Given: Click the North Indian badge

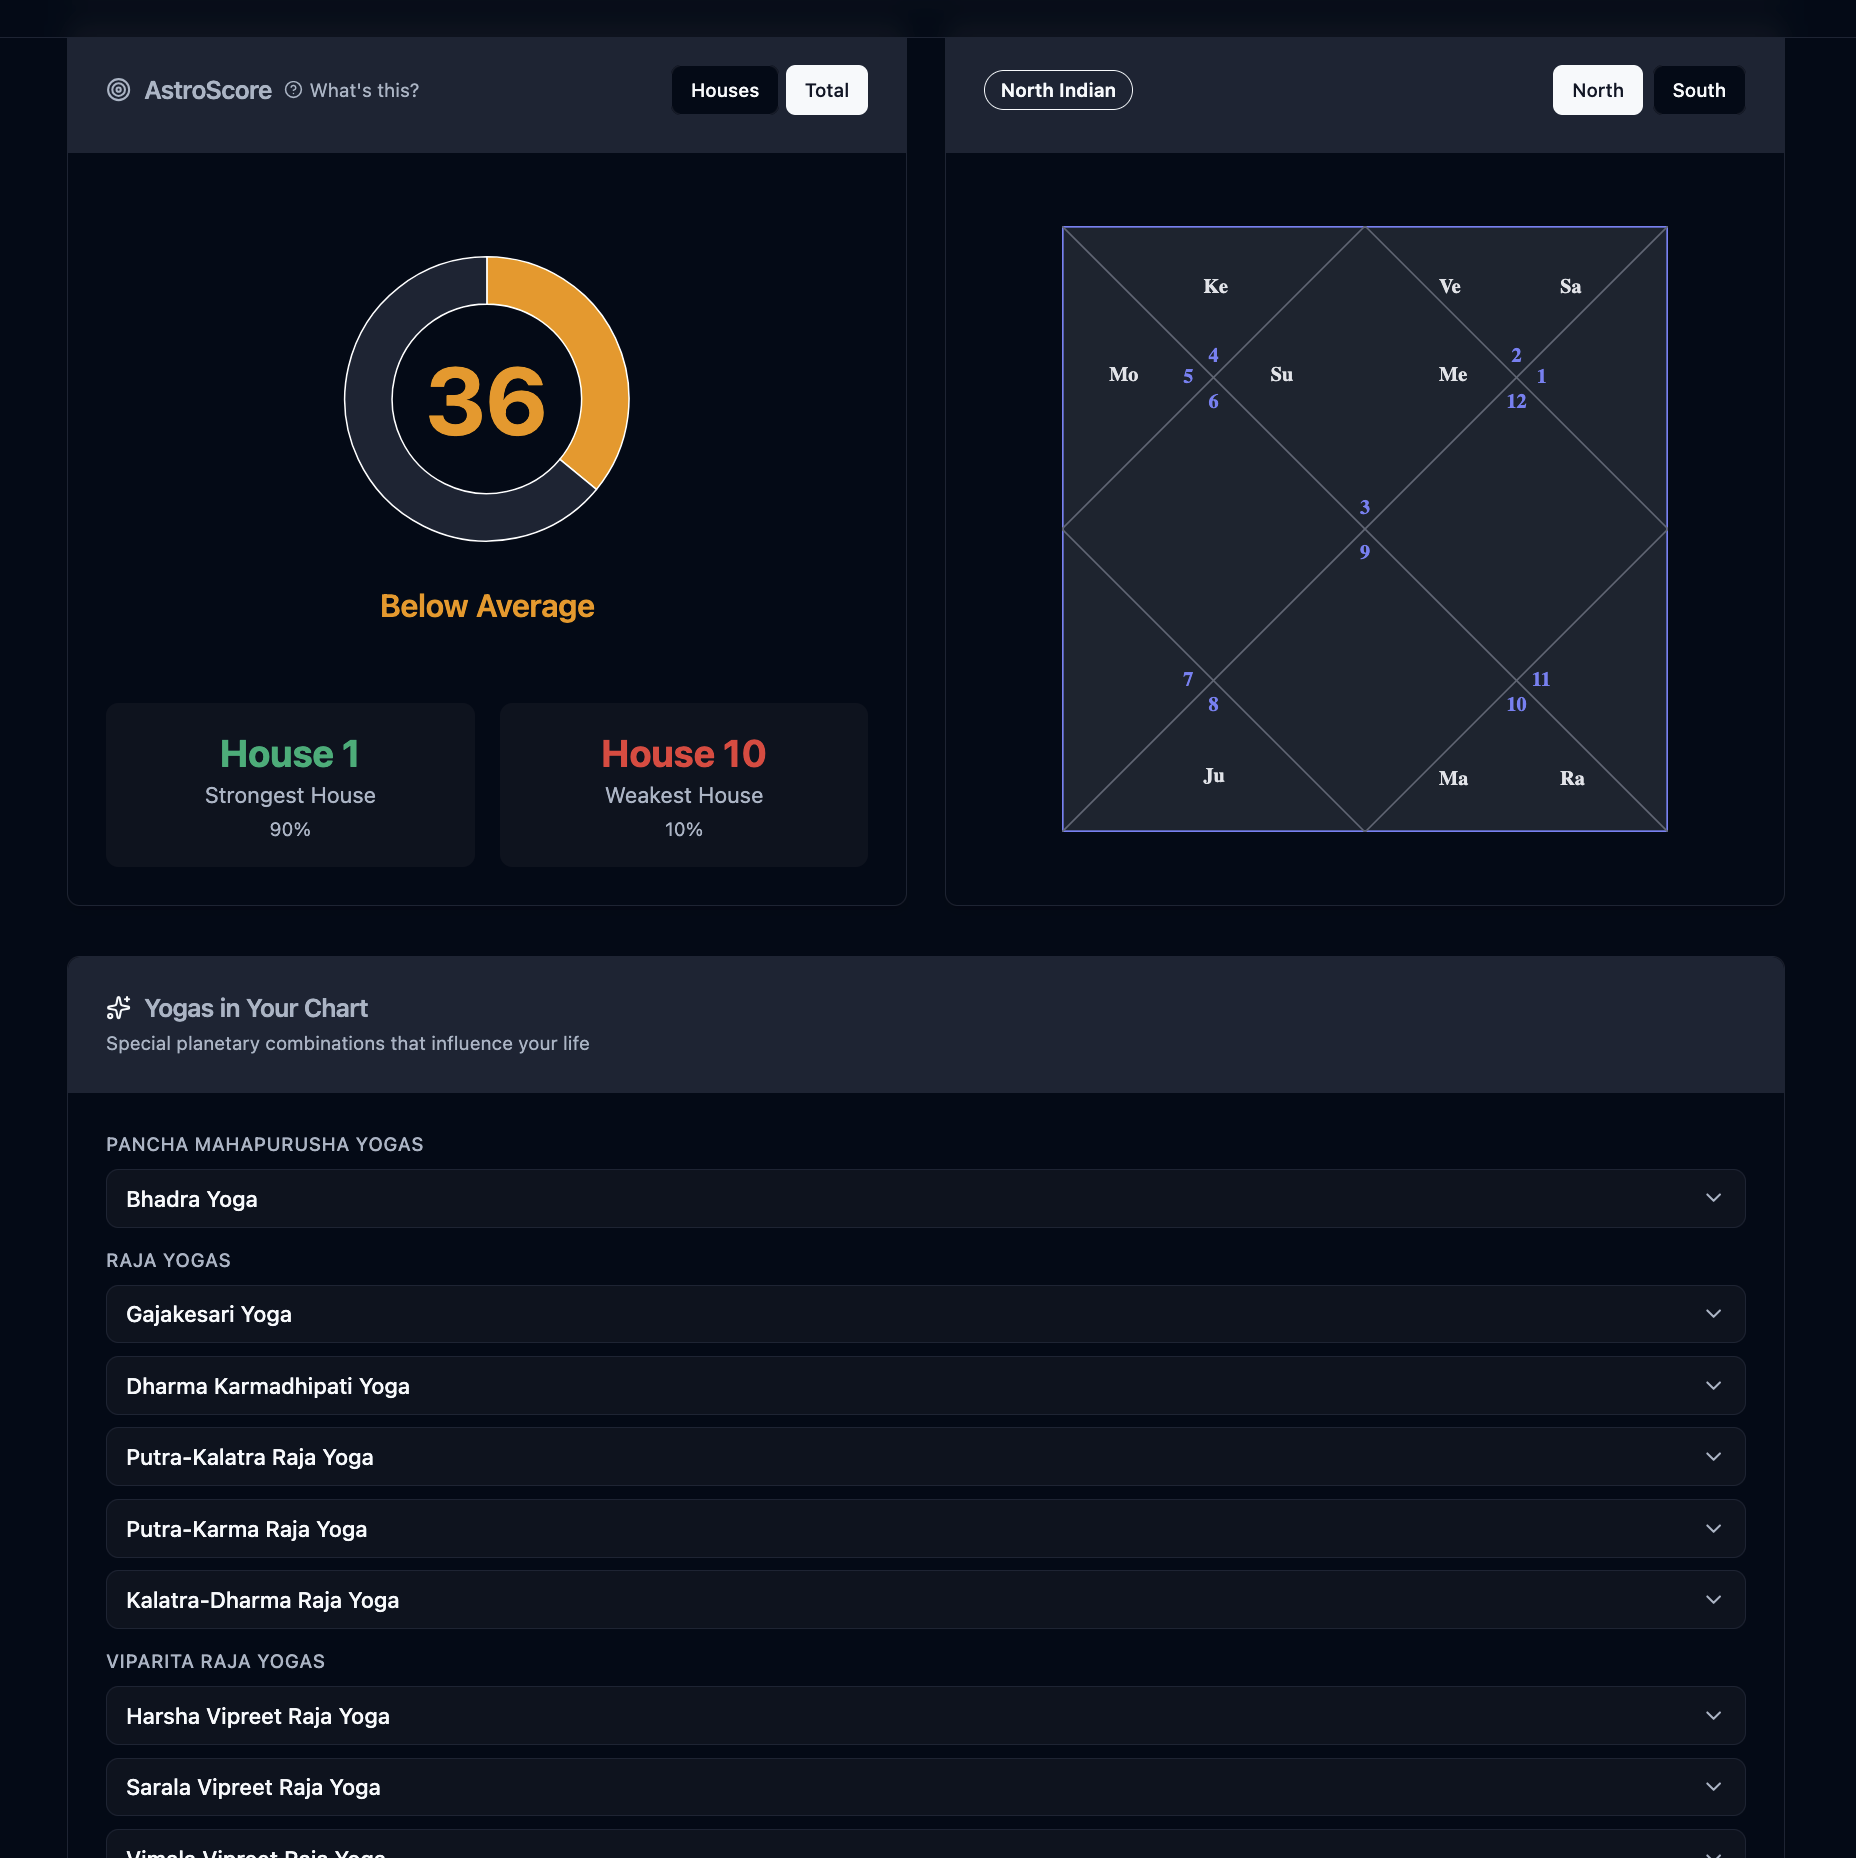Looking at the screenshot, I should [x=1058, y=90].
